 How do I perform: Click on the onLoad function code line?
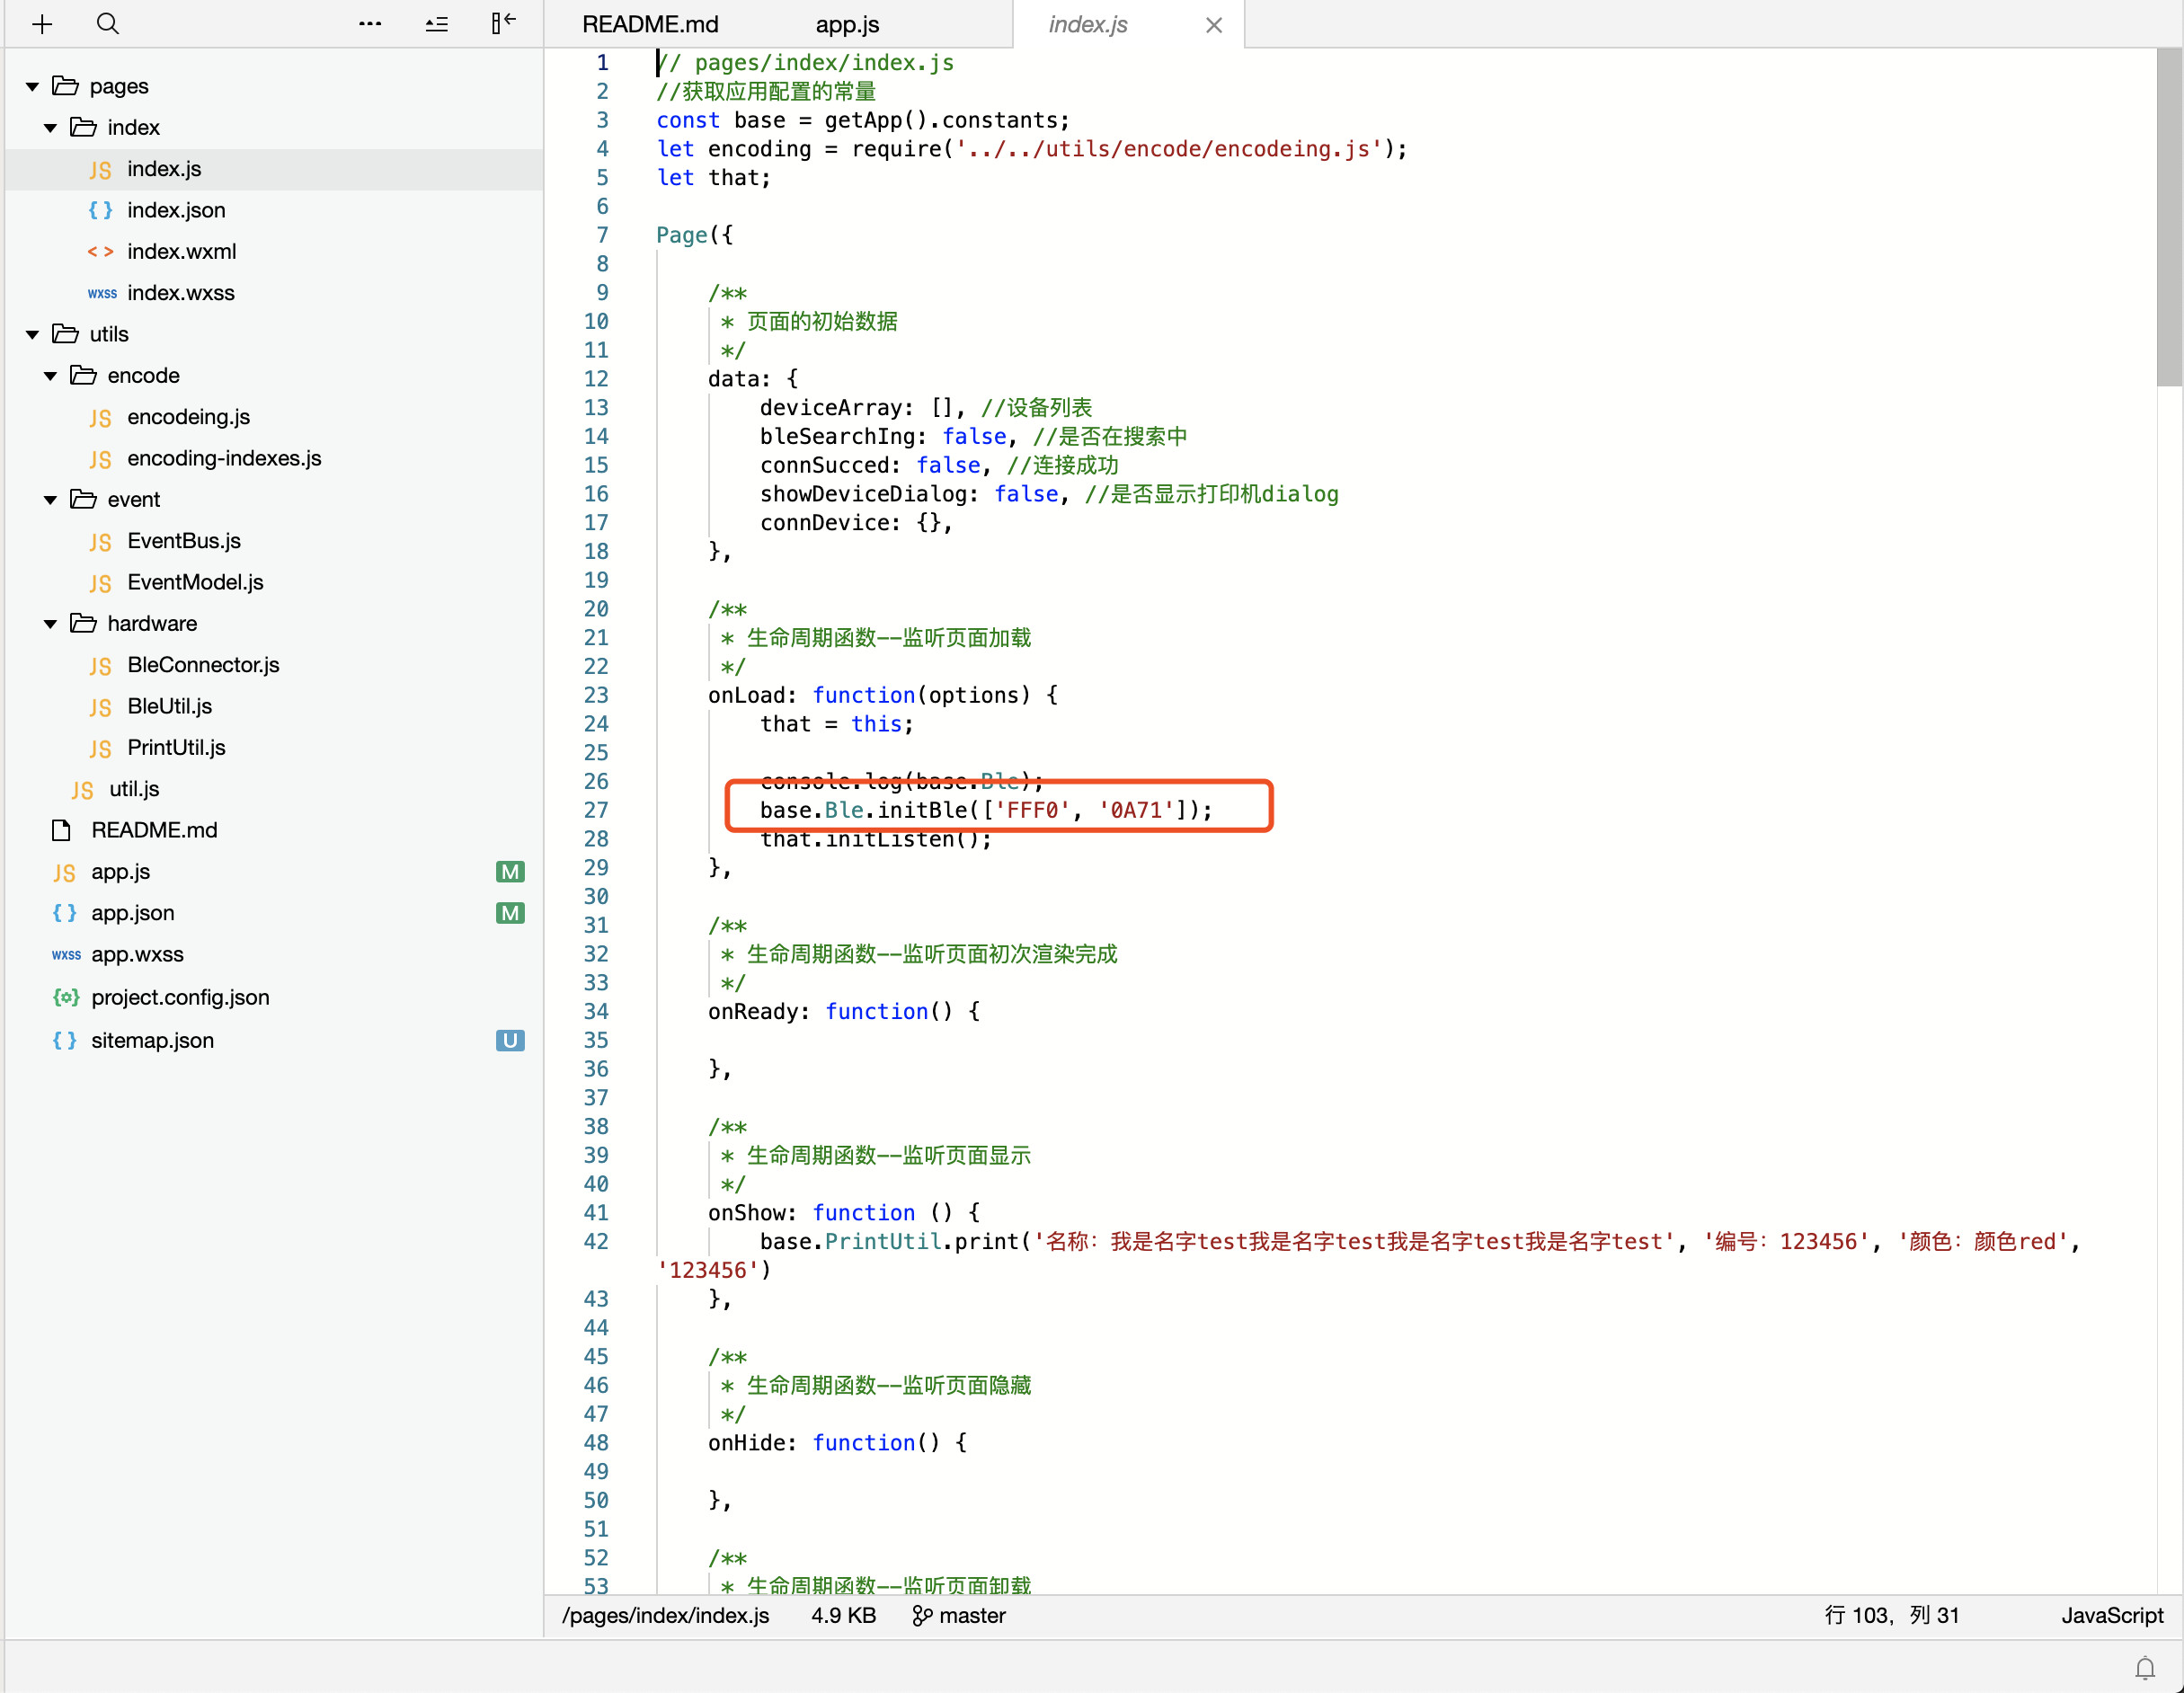click(x=883, y=695)
